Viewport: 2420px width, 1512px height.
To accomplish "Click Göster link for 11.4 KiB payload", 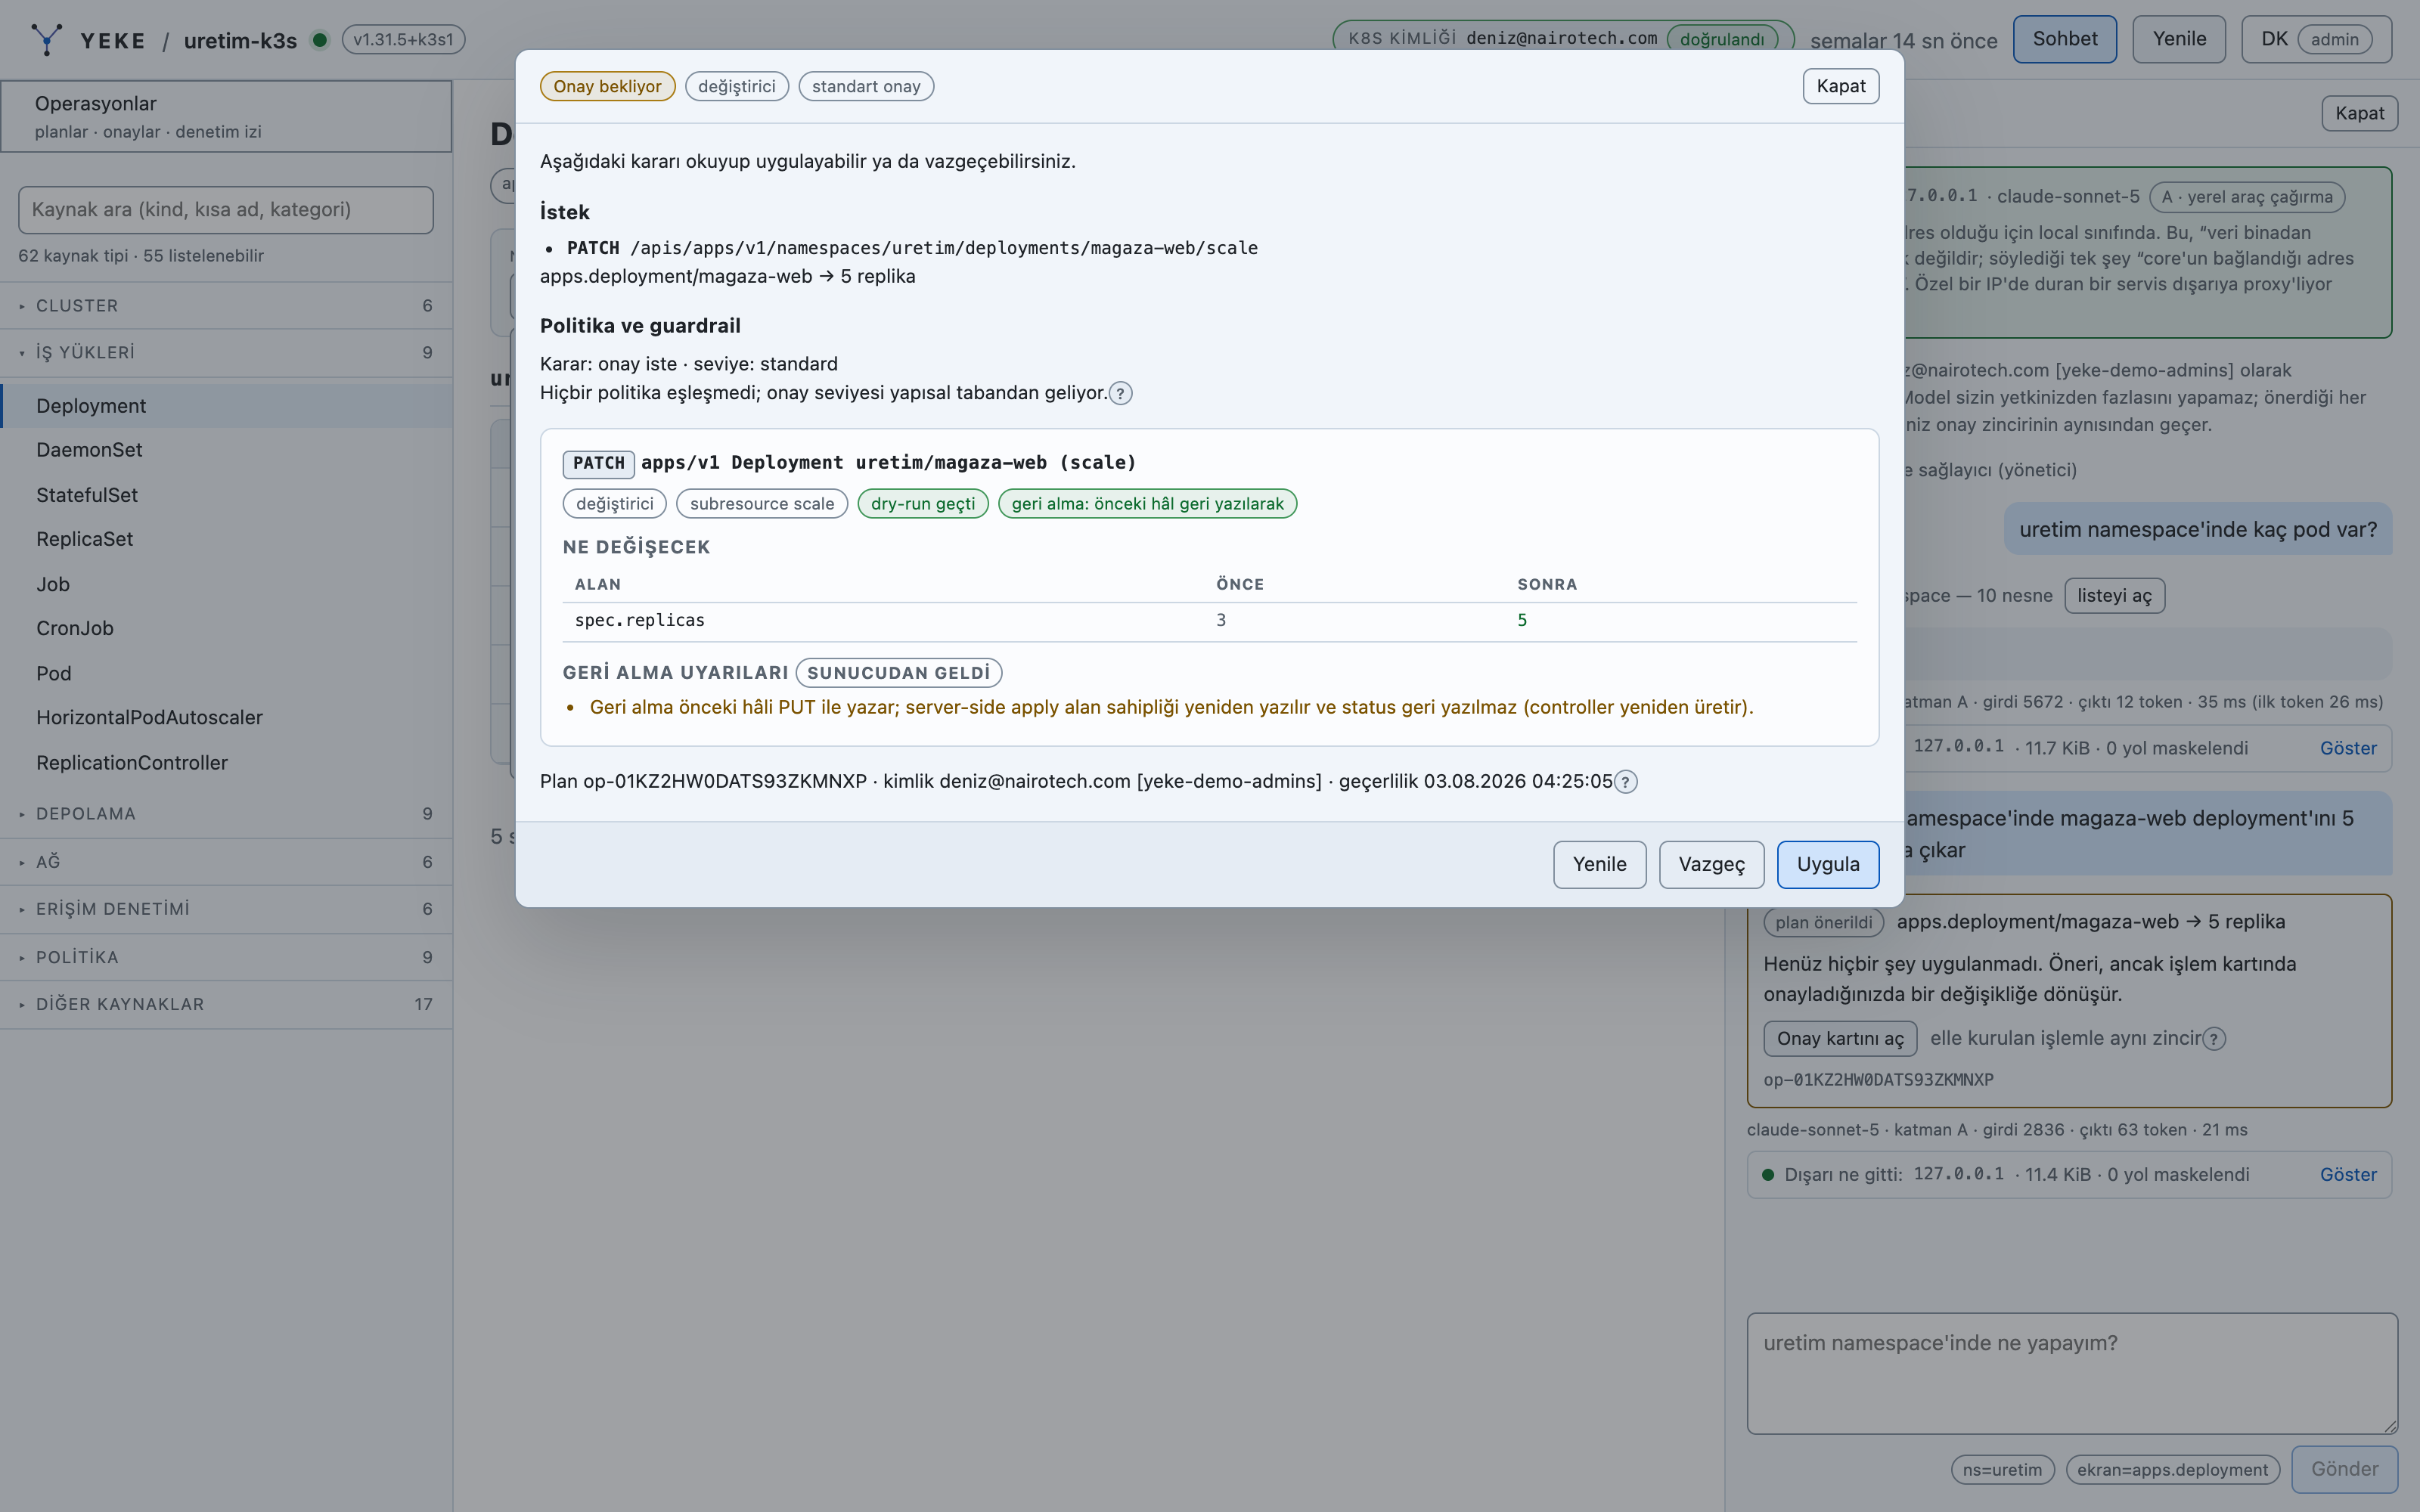I will (x=2348, y=1175).
